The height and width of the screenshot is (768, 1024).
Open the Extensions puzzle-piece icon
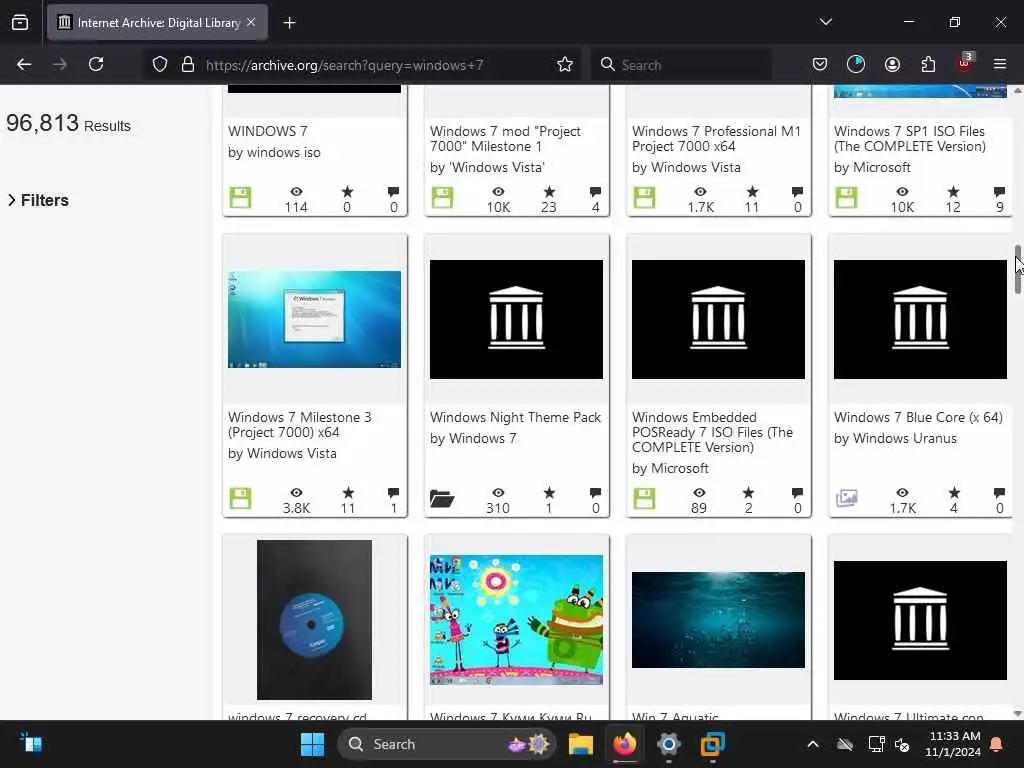tap(928, 65)
